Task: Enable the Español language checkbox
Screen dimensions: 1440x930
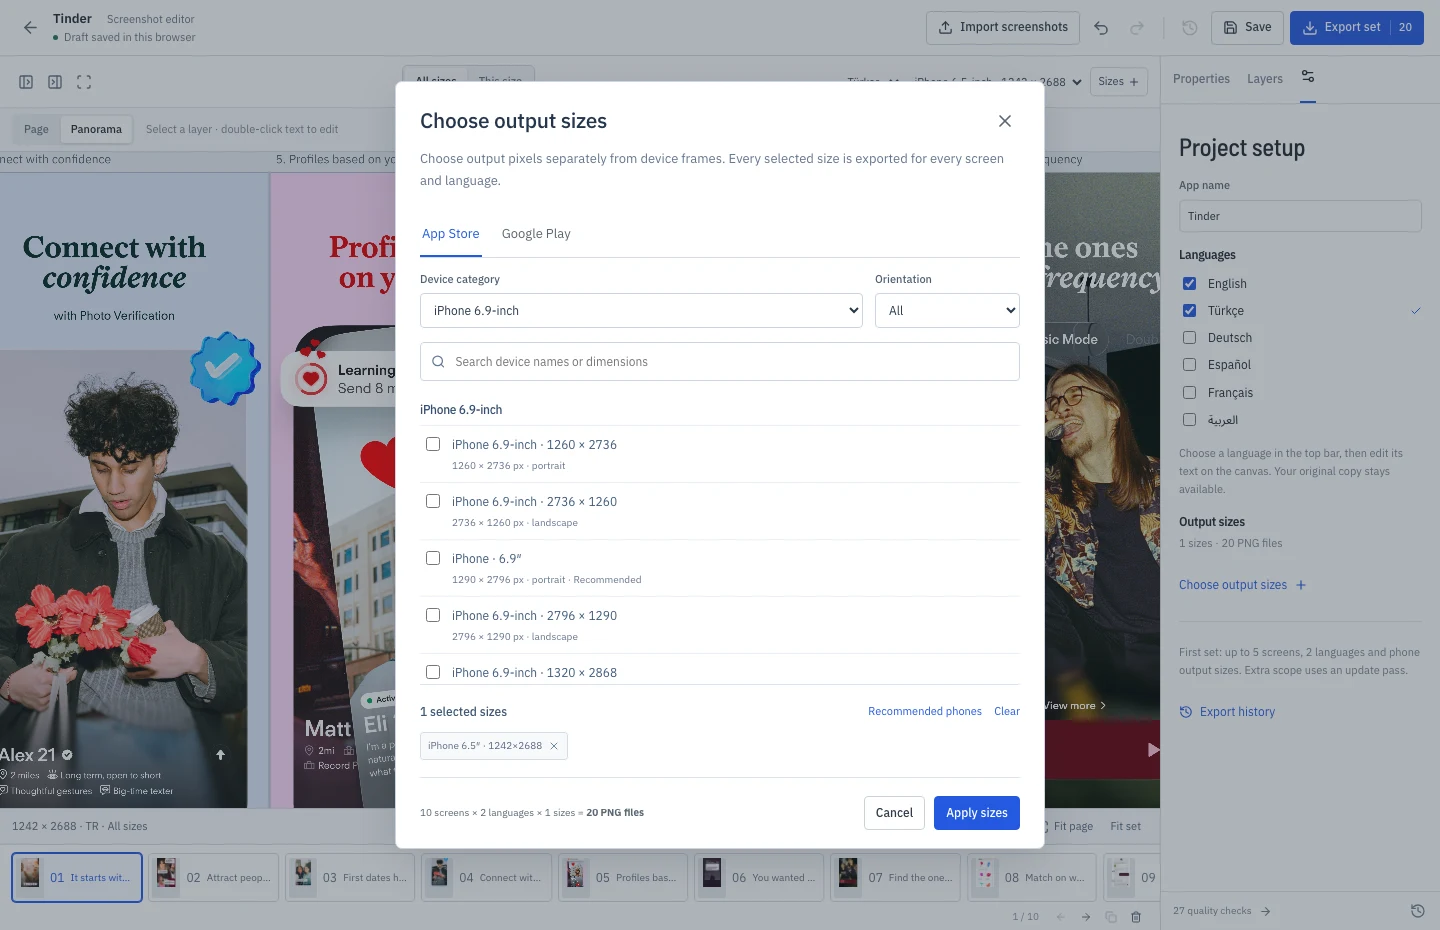Action: pos(1189,365)
